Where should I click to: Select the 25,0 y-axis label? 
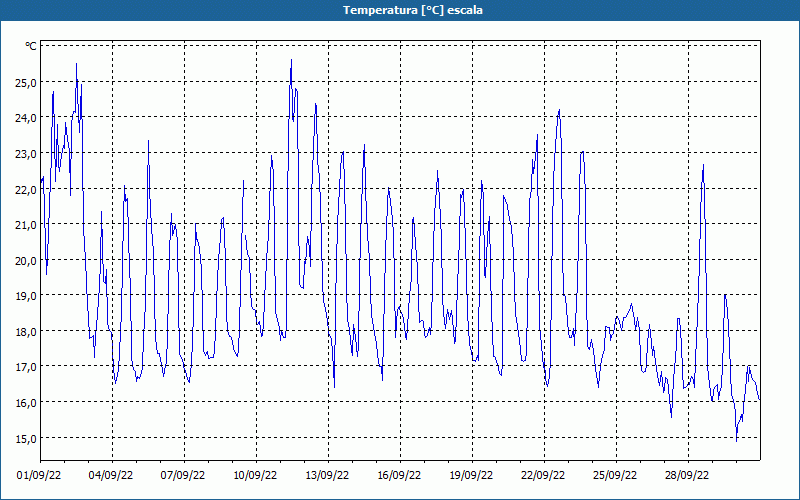(26, 82)
